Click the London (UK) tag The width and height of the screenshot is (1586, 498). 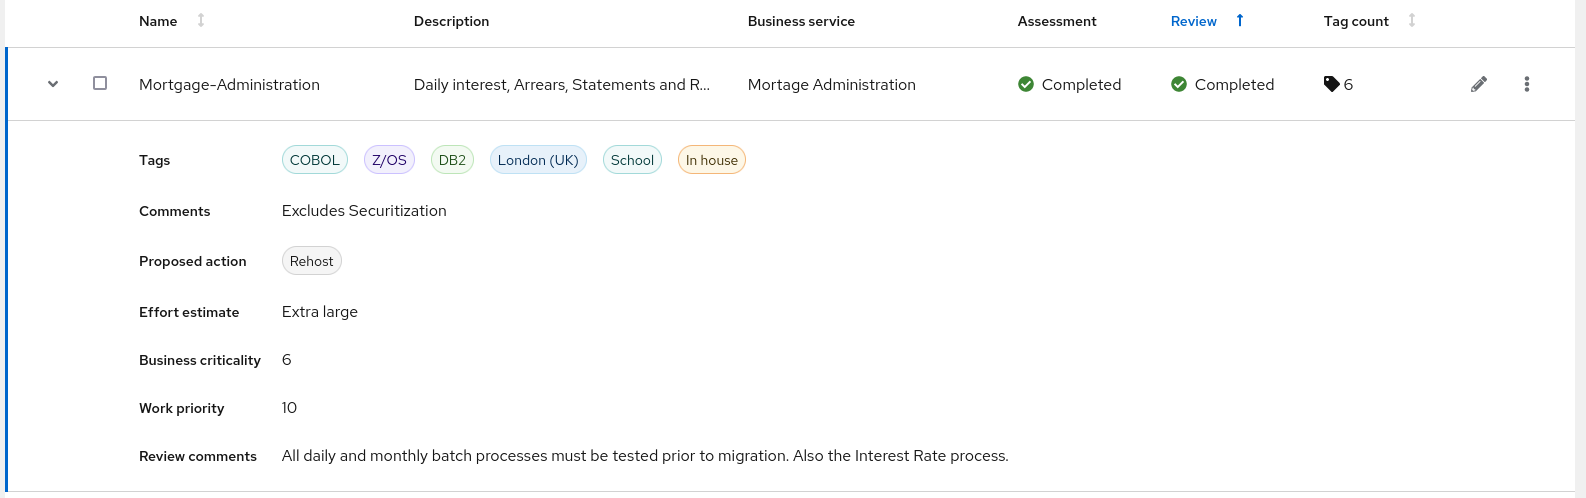click(x=538, y=160)
